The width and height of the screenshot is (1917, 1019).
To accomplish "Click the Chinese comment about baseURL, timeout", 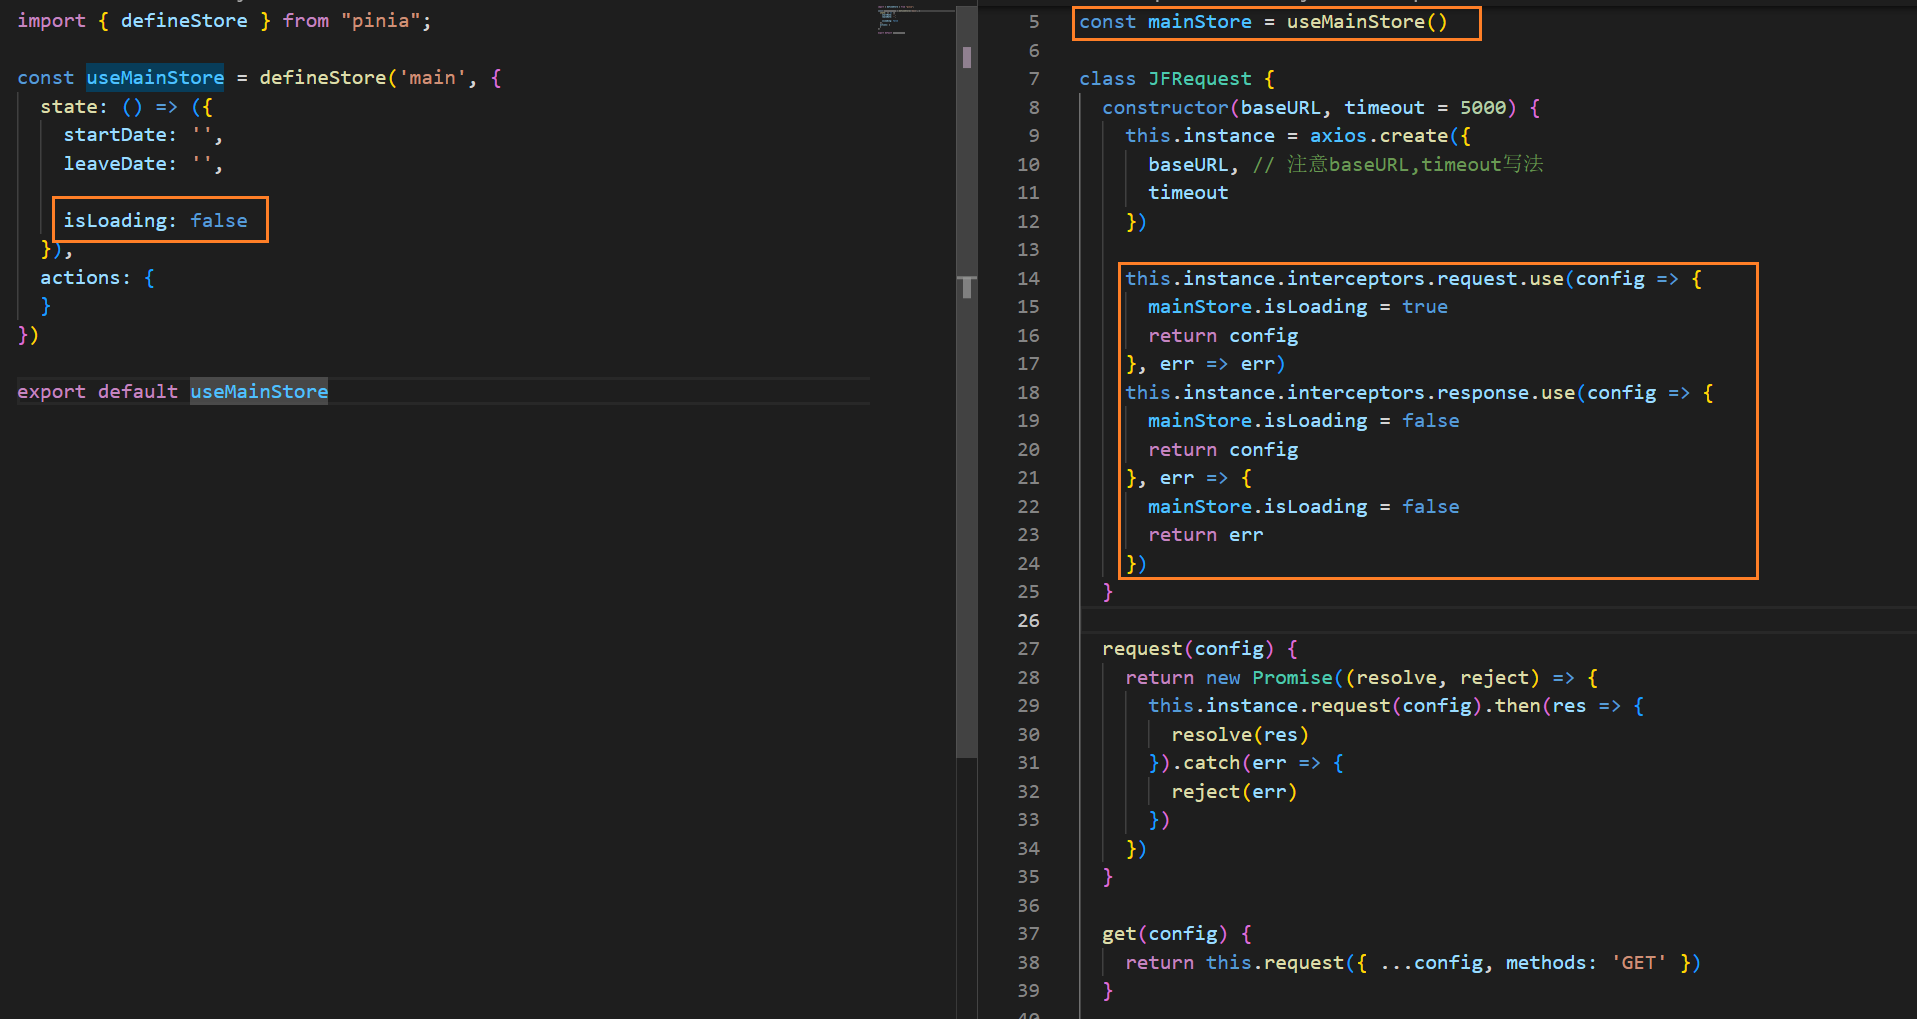I will (x=1398, y=165).
